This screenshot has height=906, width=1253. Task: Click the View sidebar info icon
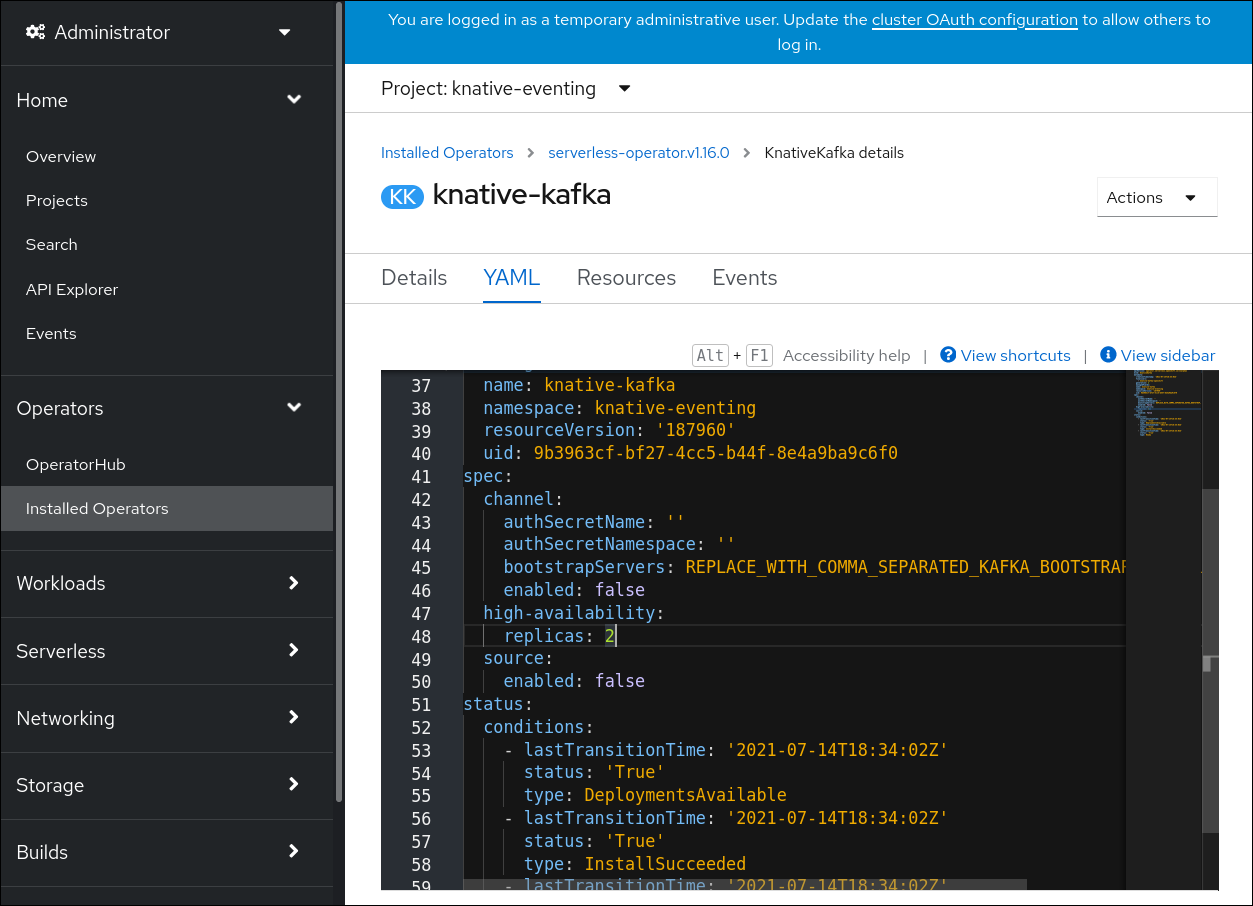coord(1108,355)
